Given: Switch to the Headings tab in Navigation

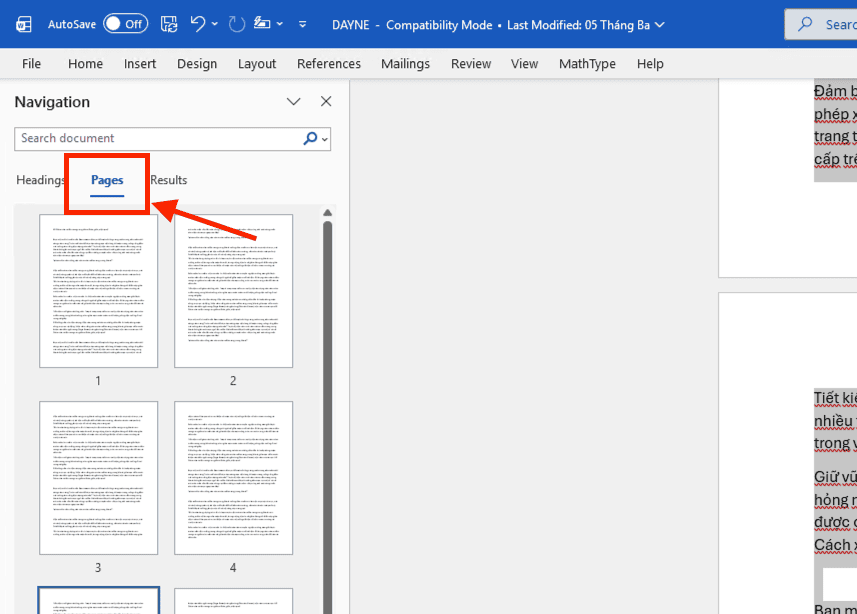Looking at the screenshot, I should [x=40, y=180].
